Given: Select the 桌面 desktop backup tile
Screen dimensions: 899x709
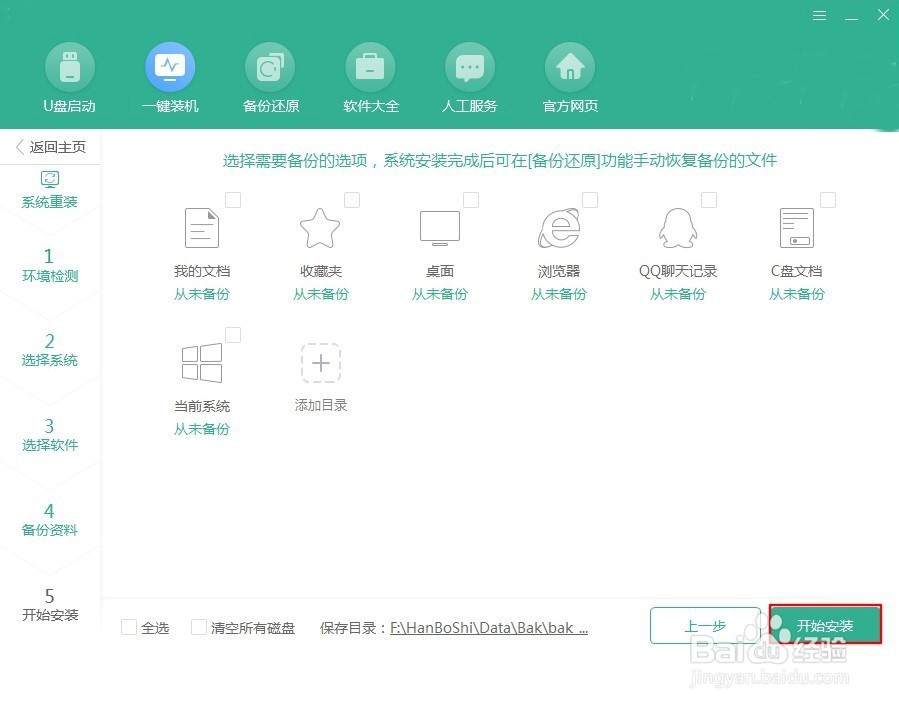Looking at the screenshot, I should coord(439,228).
